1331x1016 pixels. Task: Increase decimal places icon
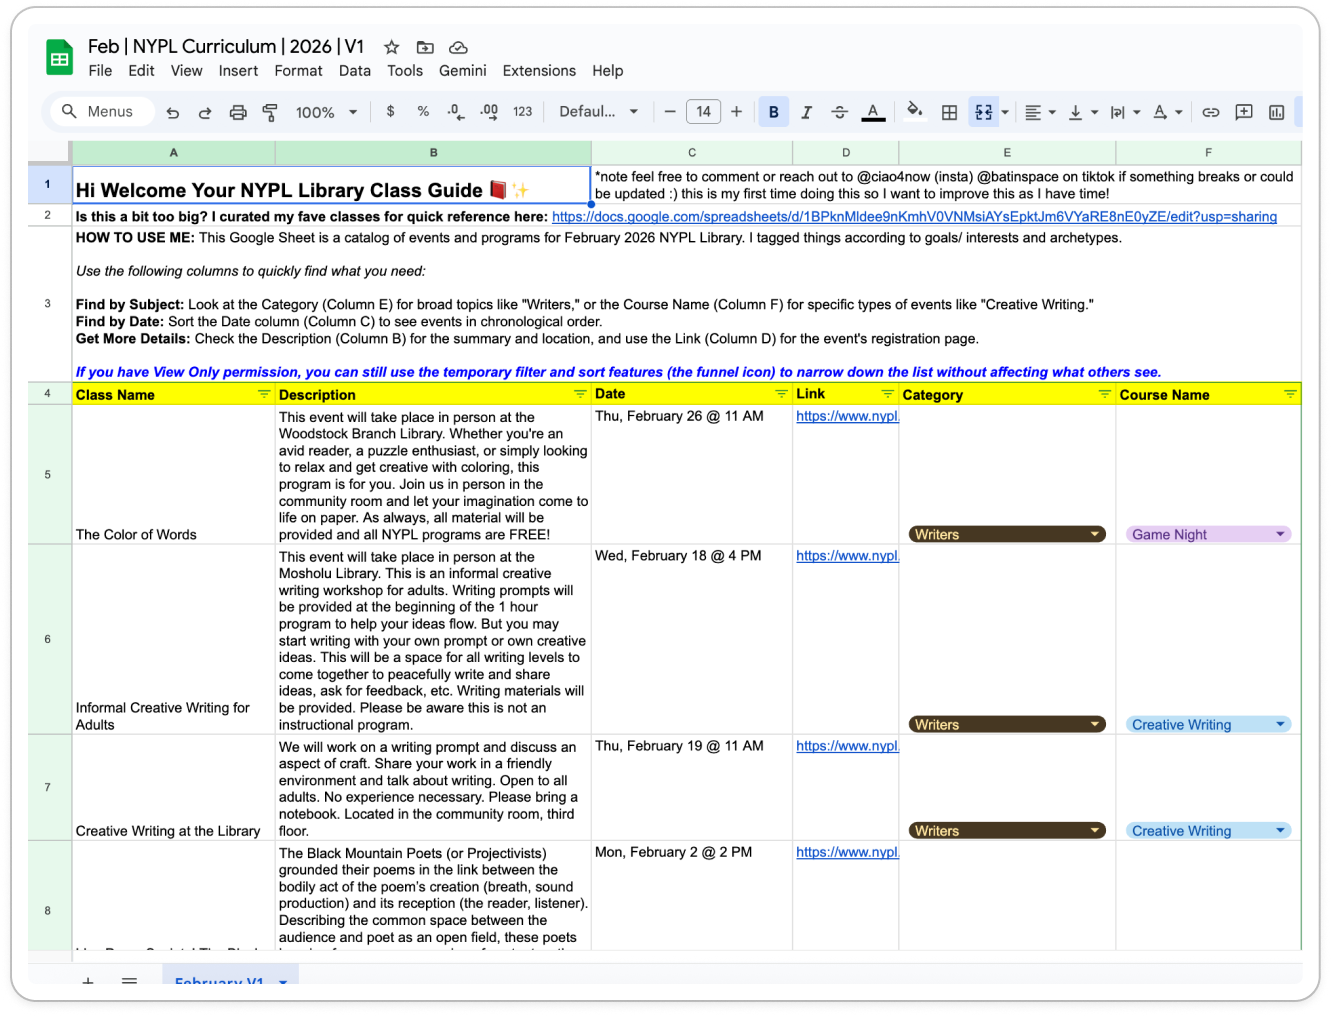[x=489, y=112]
